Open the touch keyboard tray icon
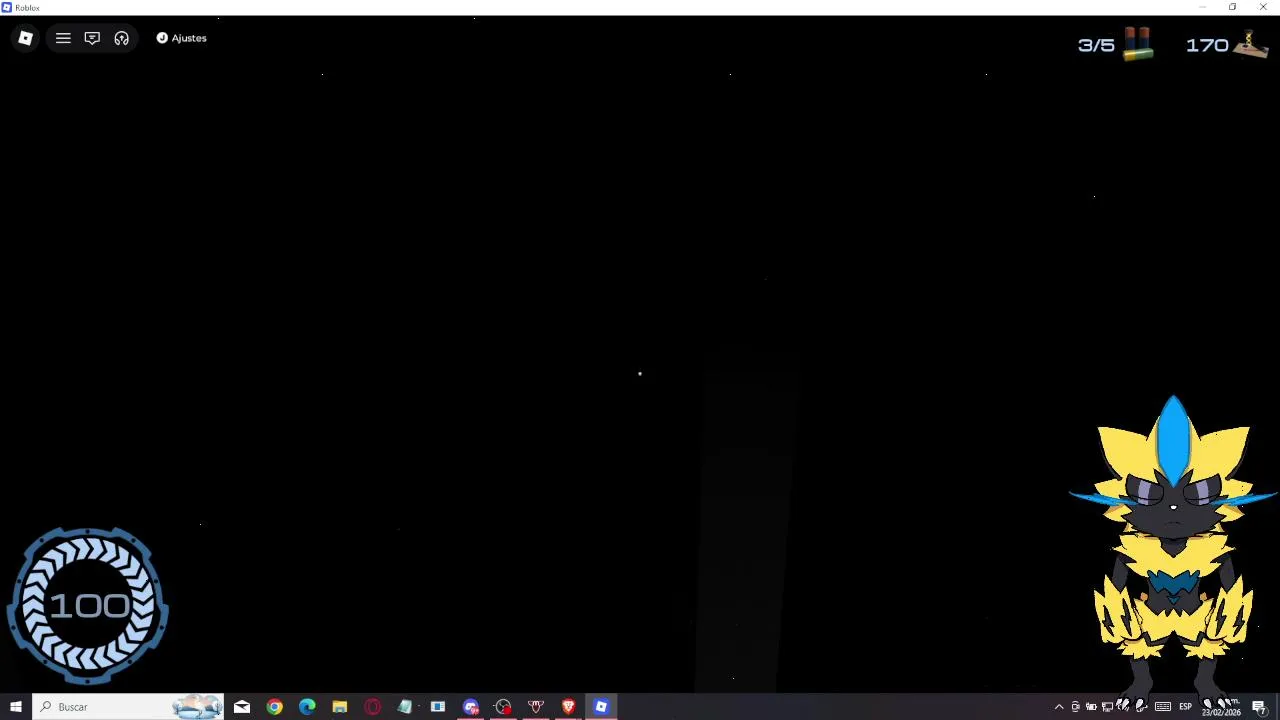 (1163, 707)
